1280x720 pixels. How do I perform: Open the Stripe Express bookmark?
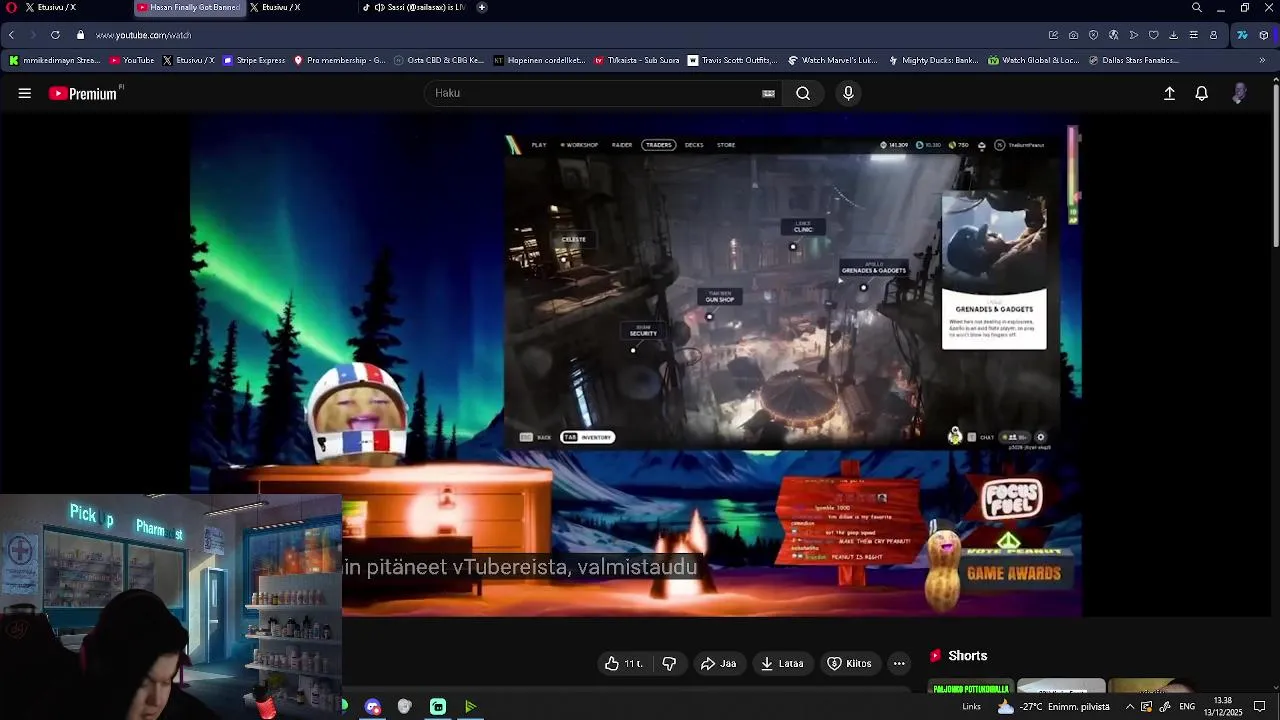[254, 60]
